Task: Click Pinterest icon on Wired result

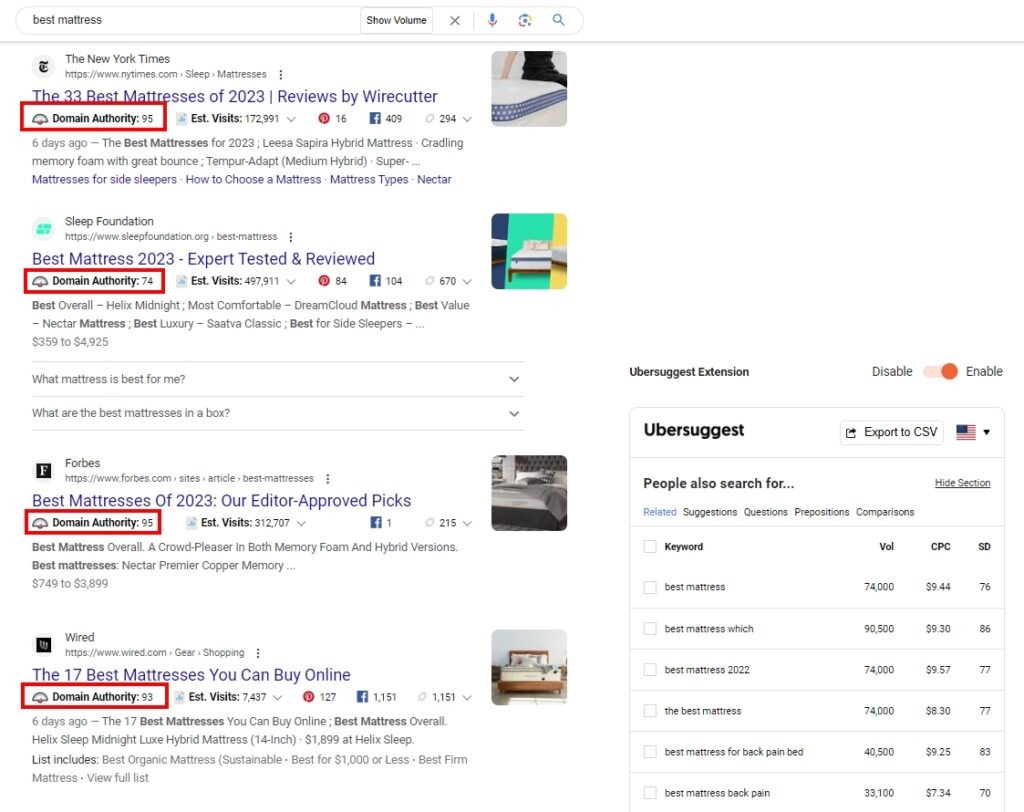Action: (x=309, y=697)
